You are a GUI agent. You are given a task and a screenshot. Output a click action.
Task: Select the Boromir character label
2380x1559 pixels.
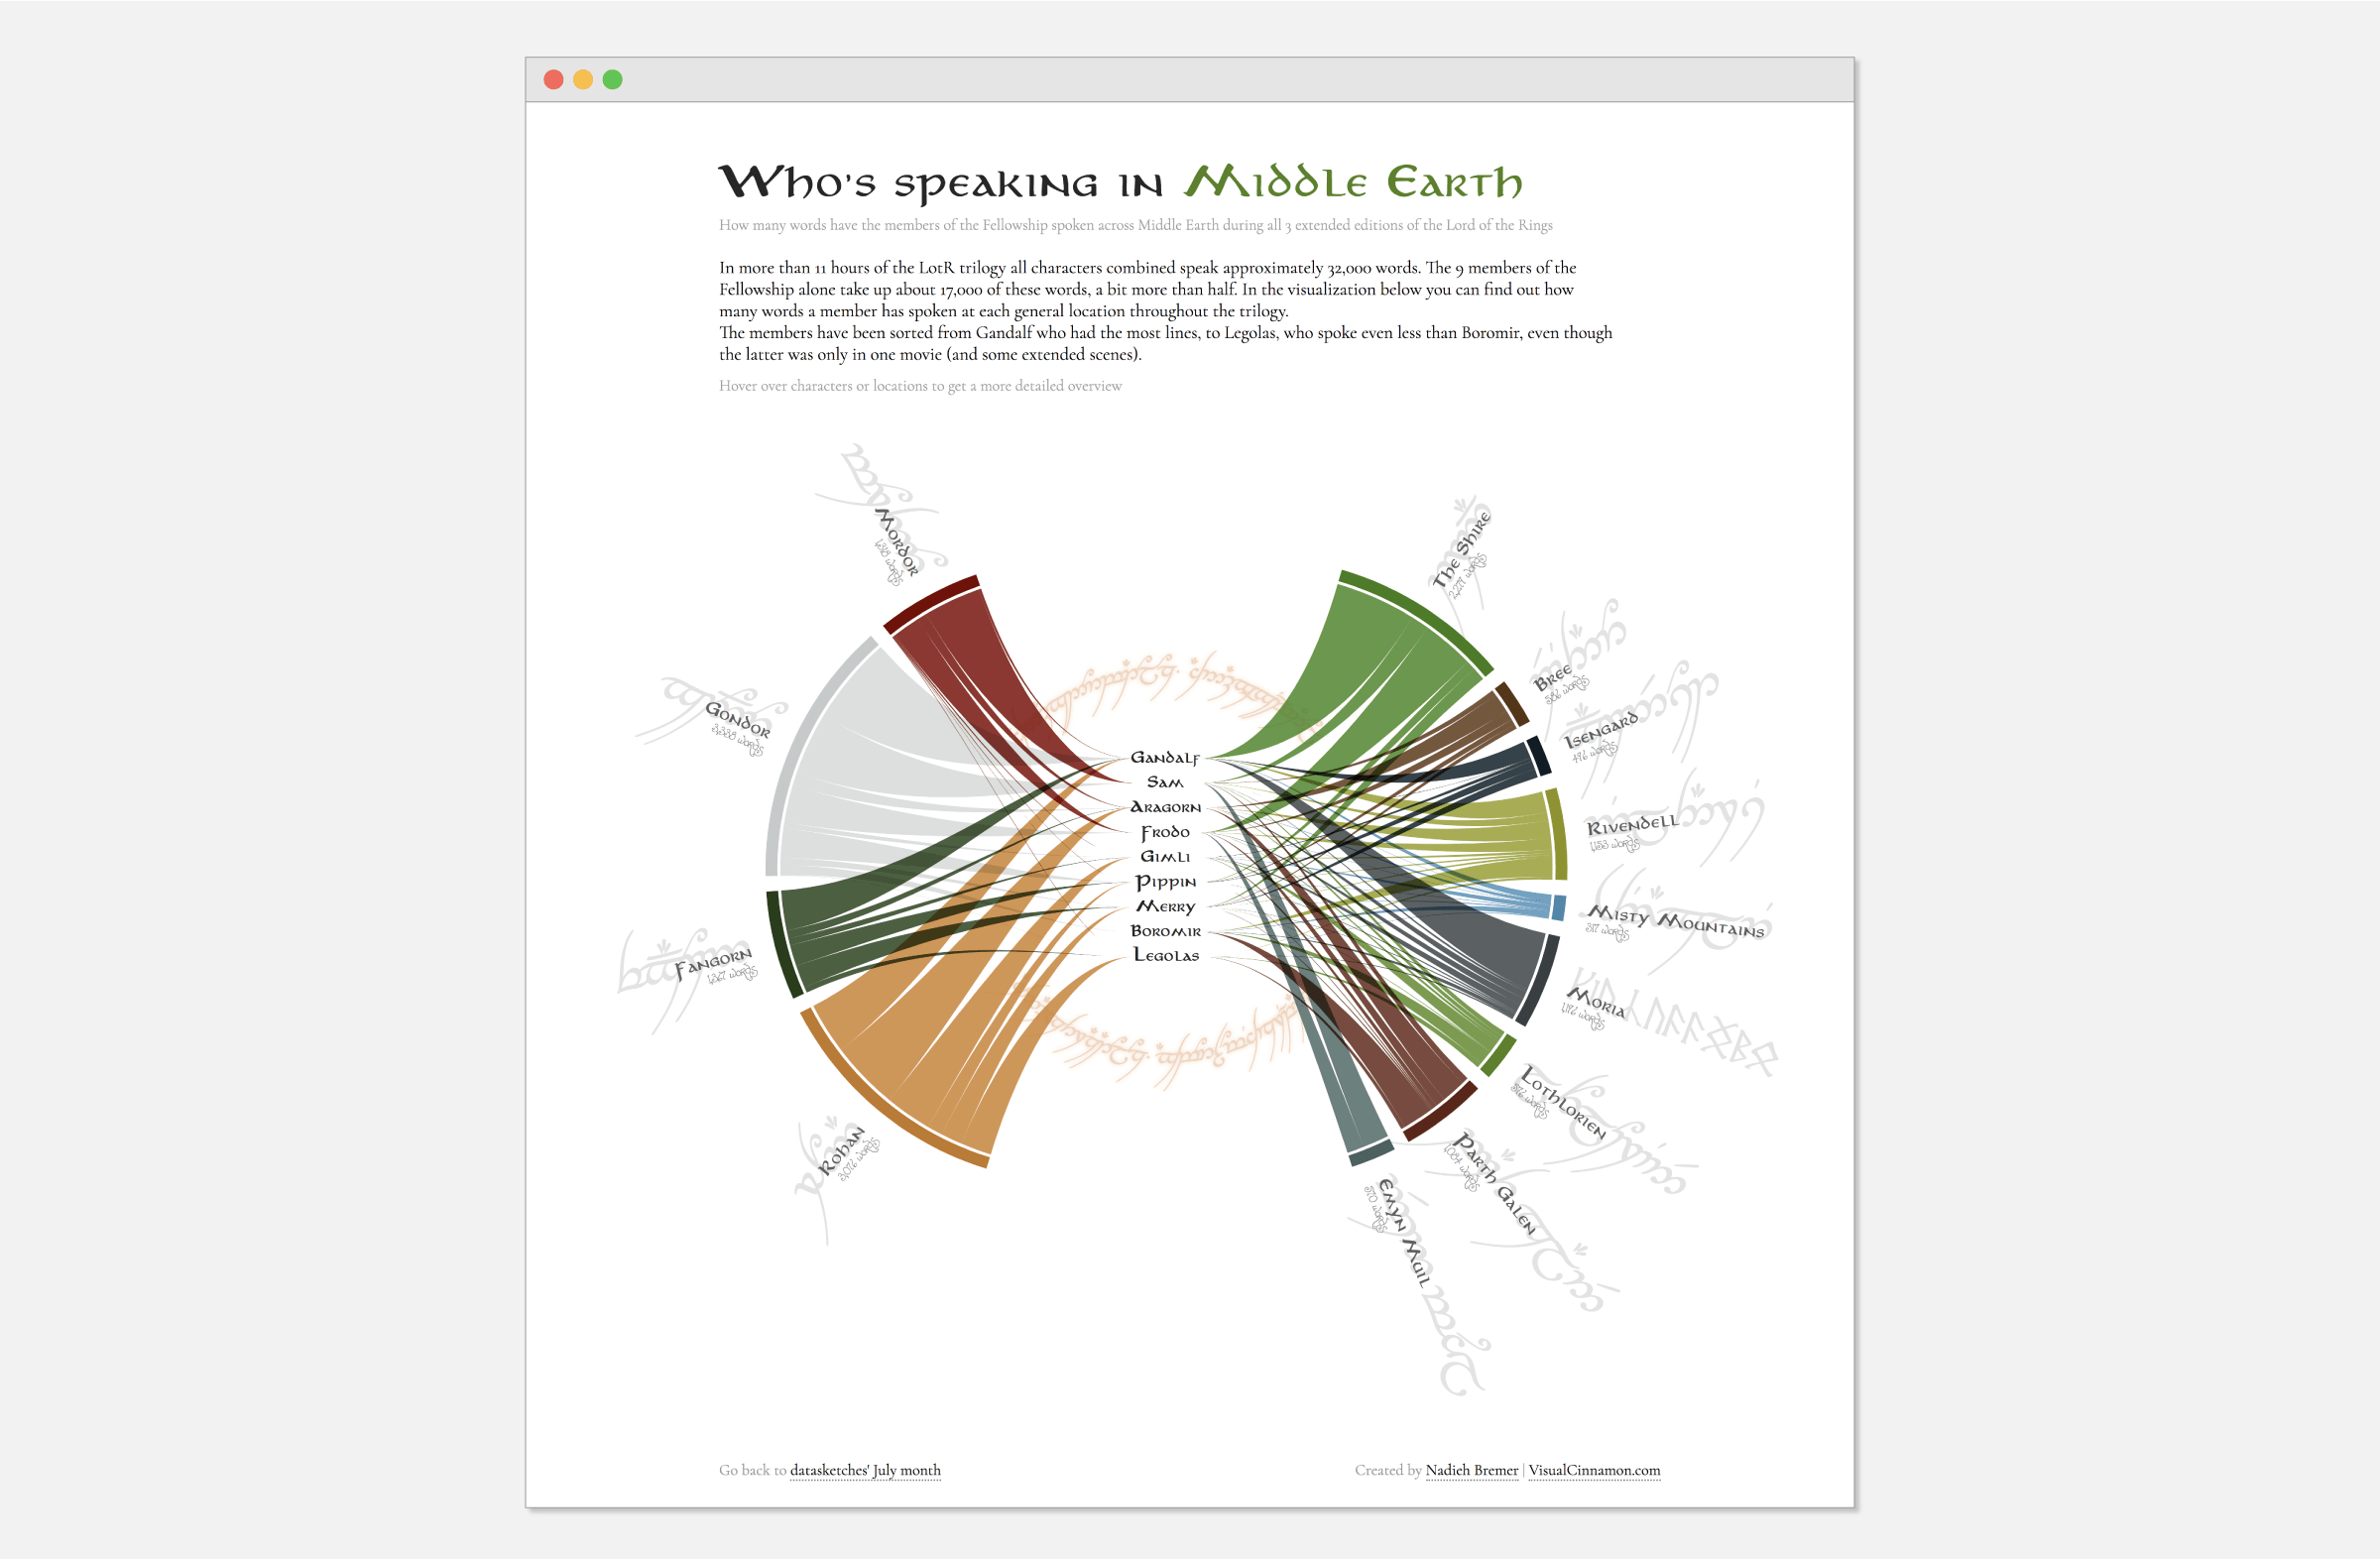tap(1165, 931)
